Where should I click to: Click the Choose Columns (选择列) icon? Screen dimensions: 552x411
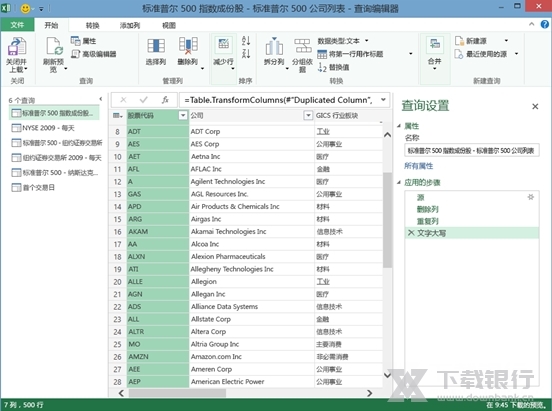pyautogui.click(x=156, y=46)
